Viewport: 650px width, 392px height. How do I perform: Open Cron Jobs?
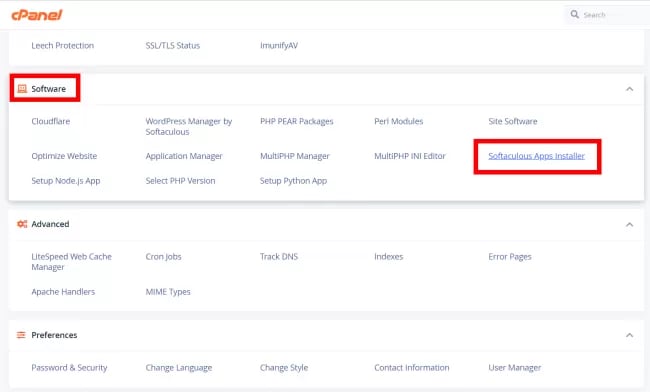click(163, 257)
